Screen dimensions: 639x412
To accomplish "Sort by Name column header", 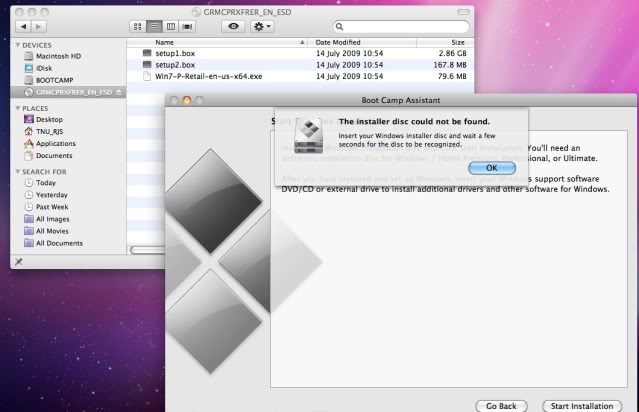I will click(x=217, y=42).
